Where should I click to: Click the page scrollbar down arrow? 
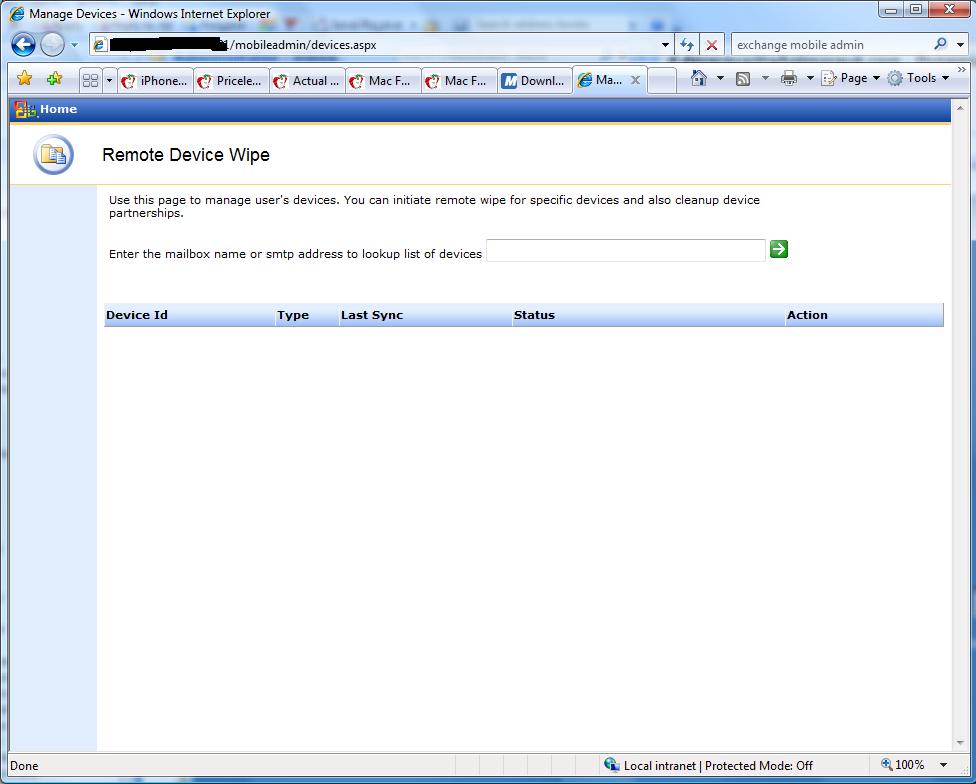(959, 743)
